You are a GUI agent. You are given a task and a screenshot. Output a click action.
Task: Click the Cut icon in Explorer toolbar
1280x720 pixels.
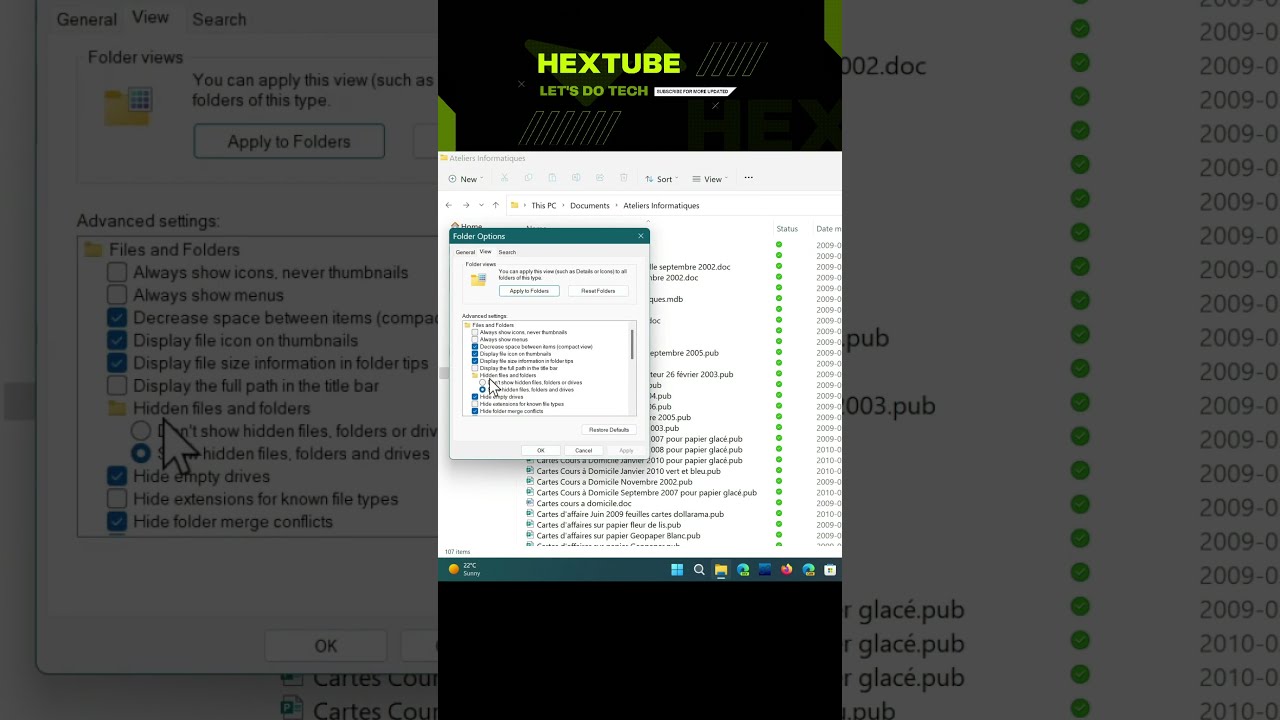click(x=504, y=178)
